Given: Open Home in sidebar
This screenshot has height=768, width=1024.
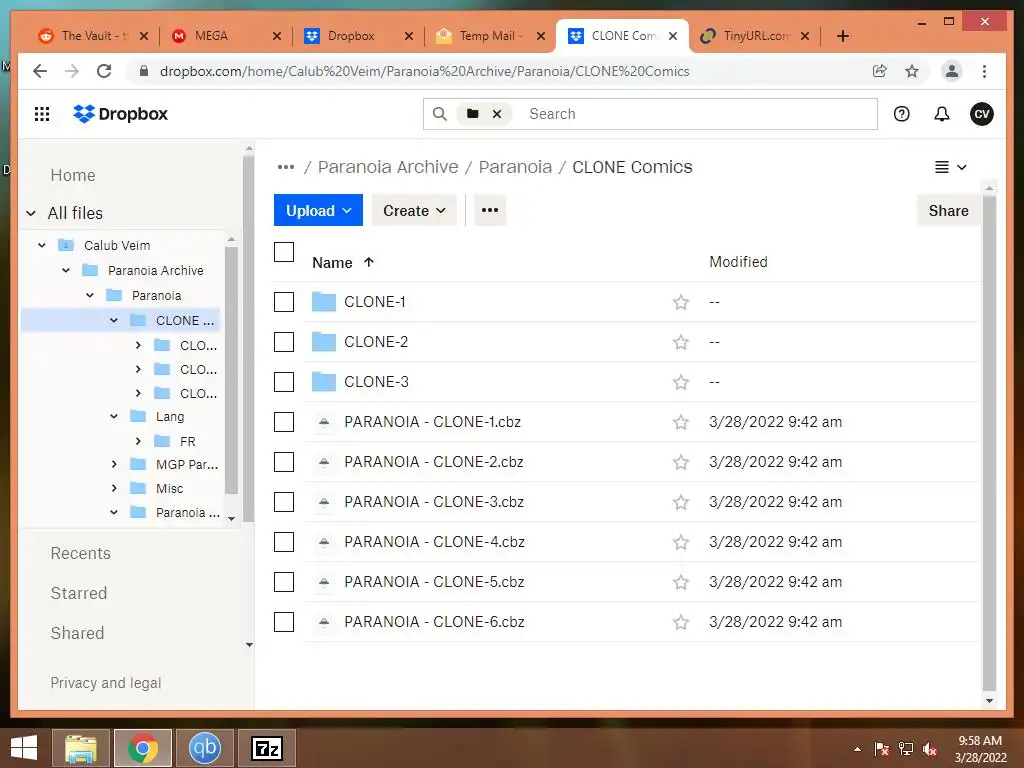Looking at the screenshot, I should point(73,176).
